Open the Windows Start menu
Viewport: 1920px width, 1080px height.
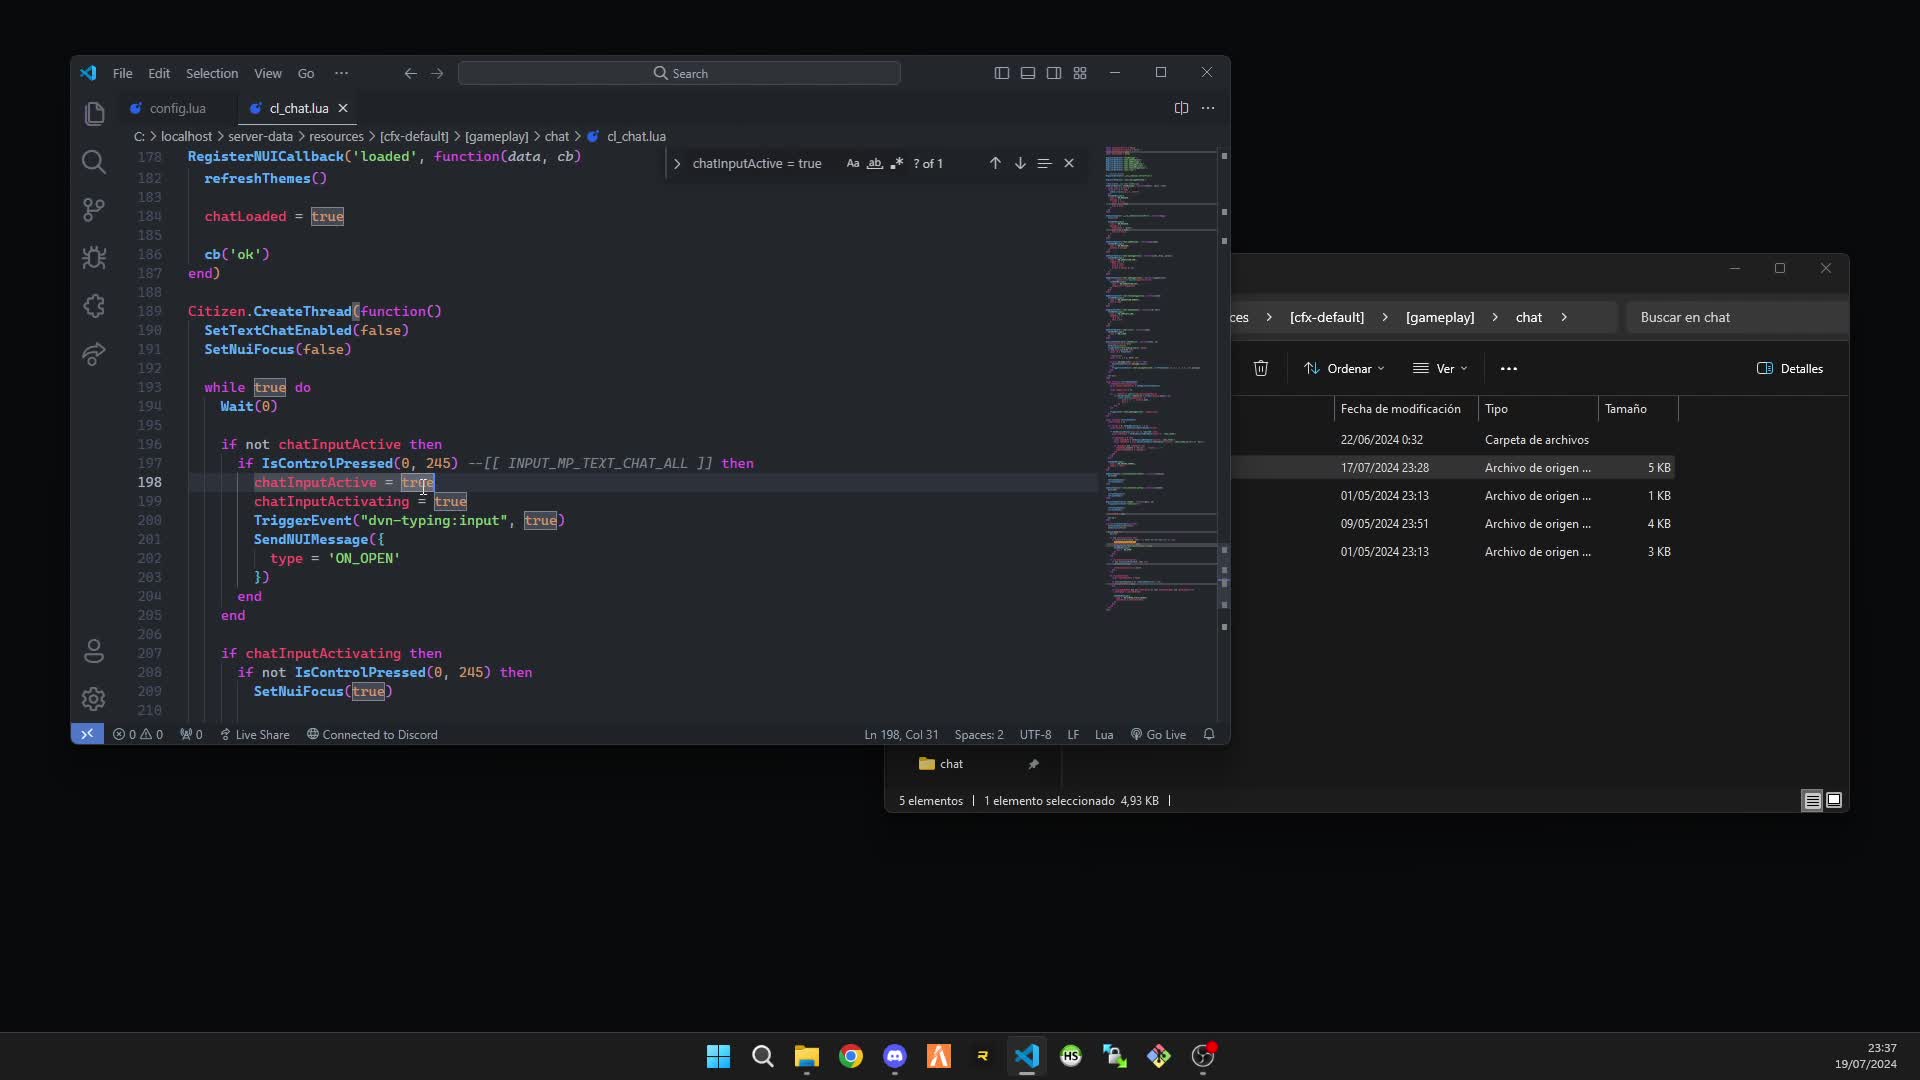point(718,1056)
